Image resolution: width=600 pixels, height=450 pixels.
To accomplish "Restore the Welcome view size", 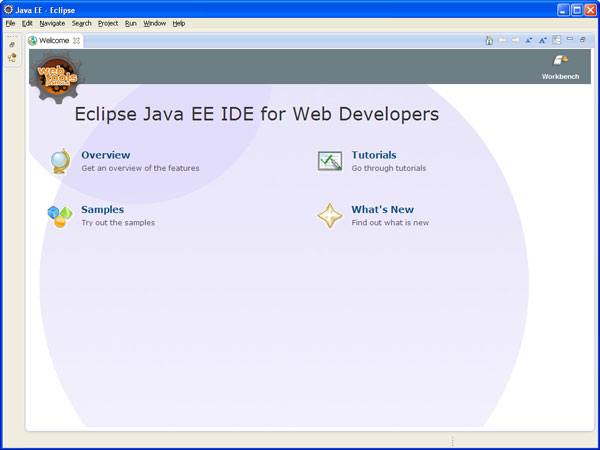I will (x=582, y=39).
